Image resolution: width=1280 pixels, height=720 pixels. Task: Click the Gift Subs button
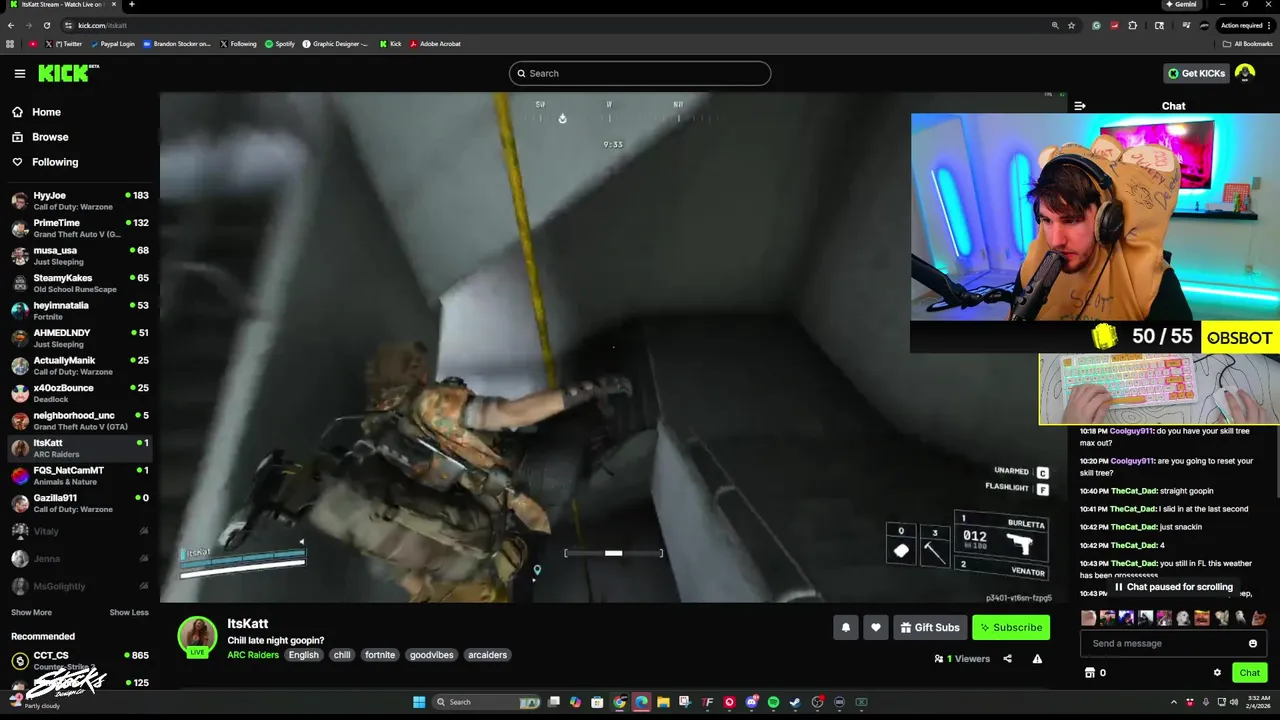coord(930,627)
